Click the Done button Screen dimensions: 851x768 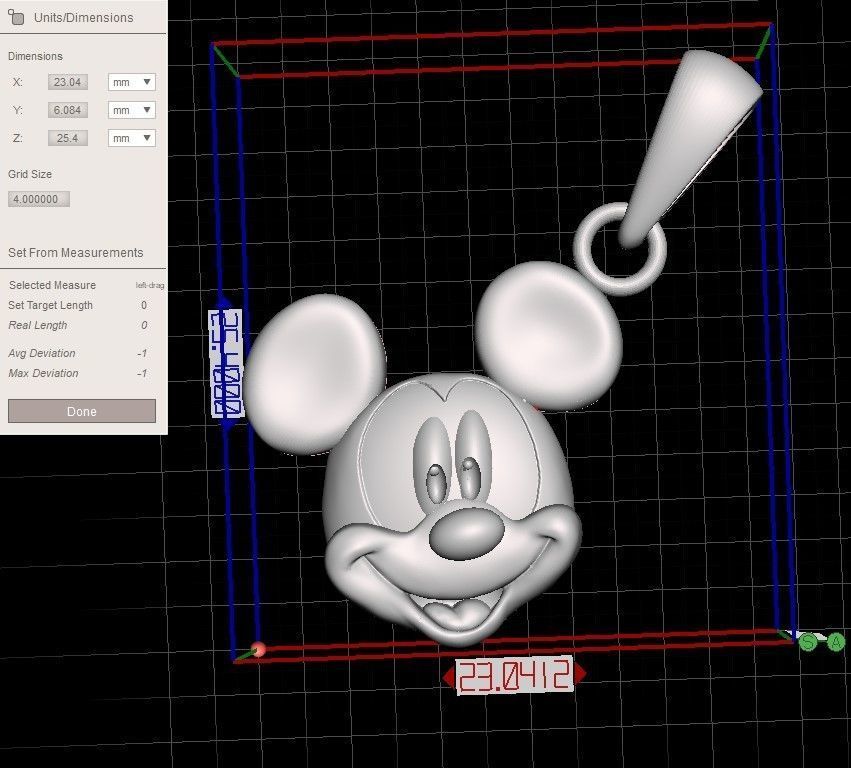(82, 411)
